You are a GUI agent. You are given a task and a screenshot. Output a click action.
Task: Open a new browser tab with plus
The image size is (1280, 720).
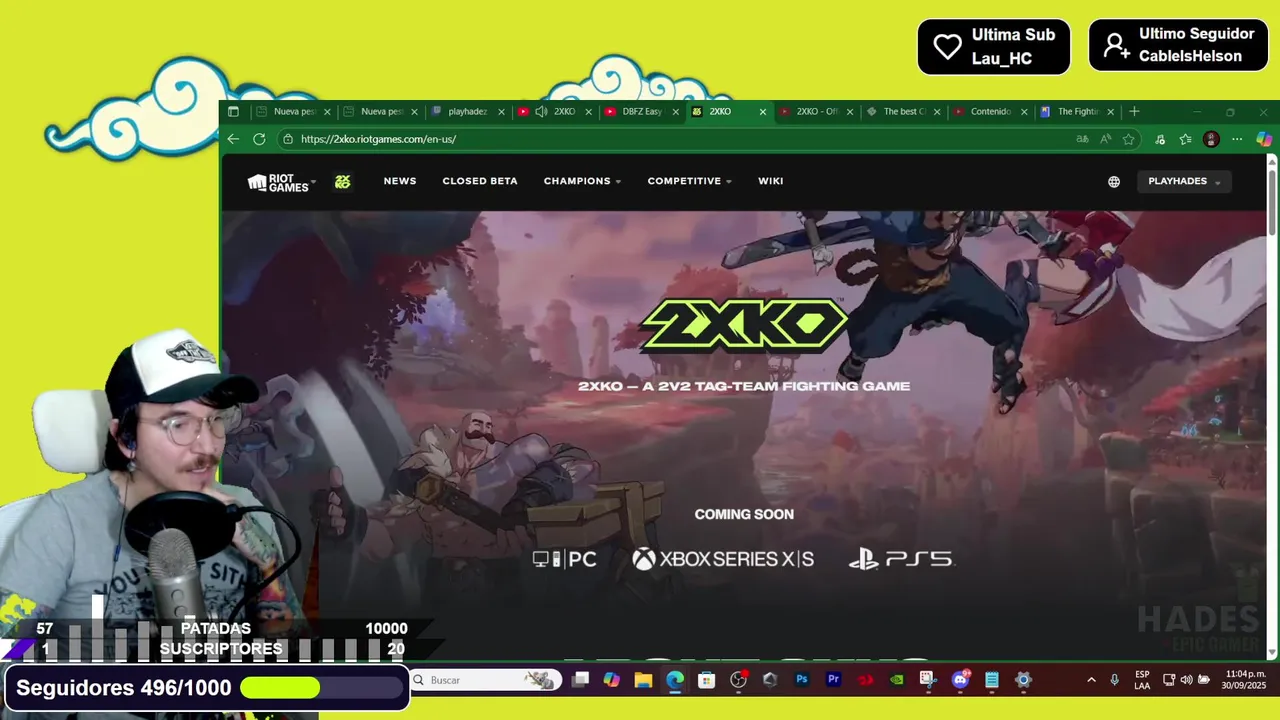(1134, 111)
